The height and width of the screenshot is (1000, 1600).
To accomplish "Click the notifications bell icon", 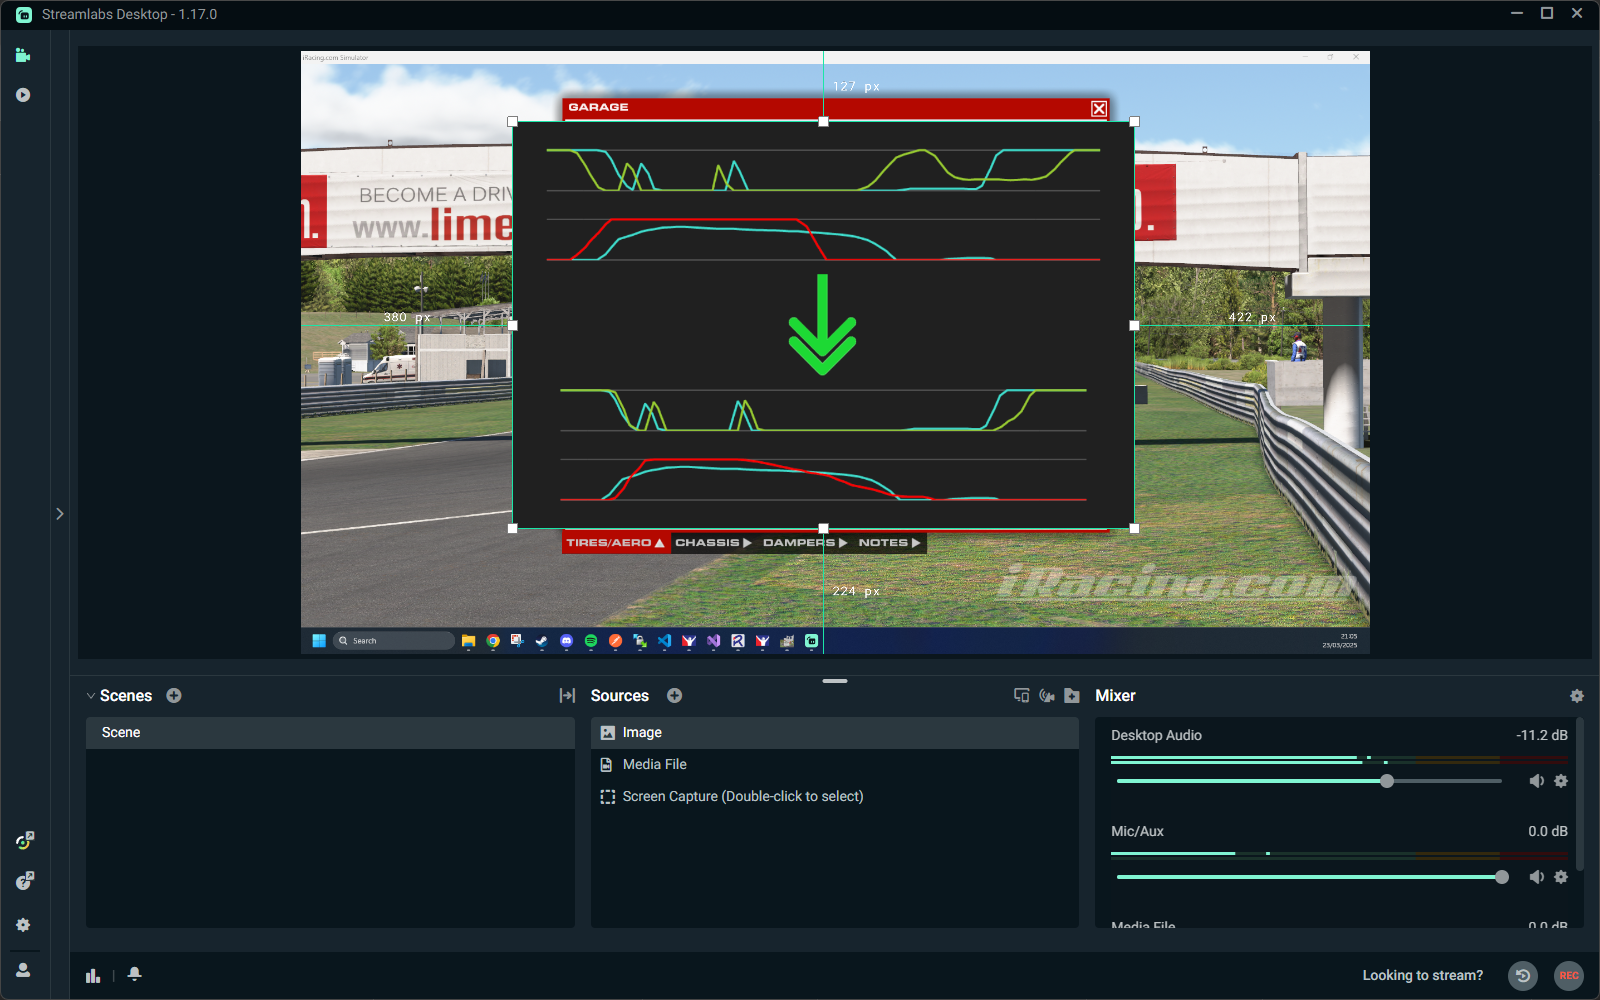I will [135, 974].
